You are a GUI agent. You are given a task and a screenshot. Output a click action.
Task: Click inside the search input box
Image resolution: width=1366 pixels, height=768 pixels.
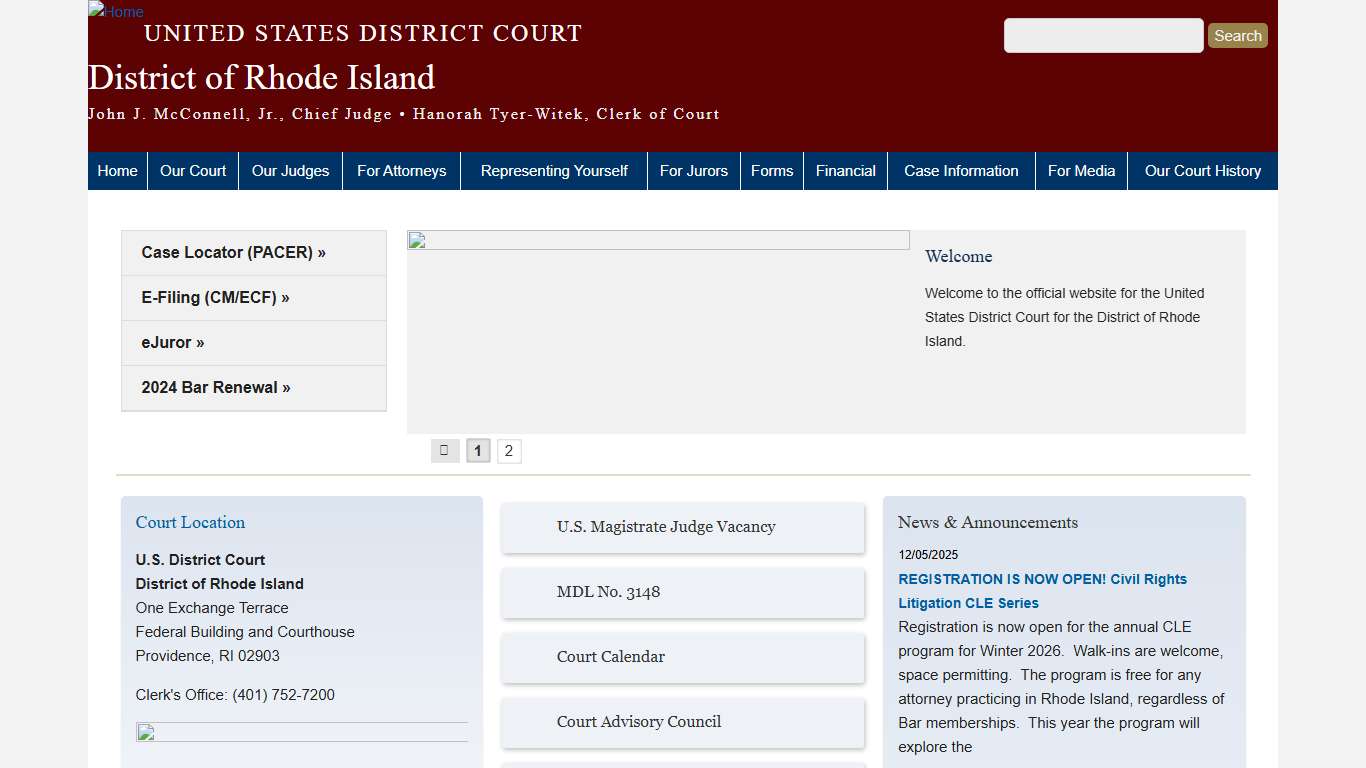(x=1103, y=35)
